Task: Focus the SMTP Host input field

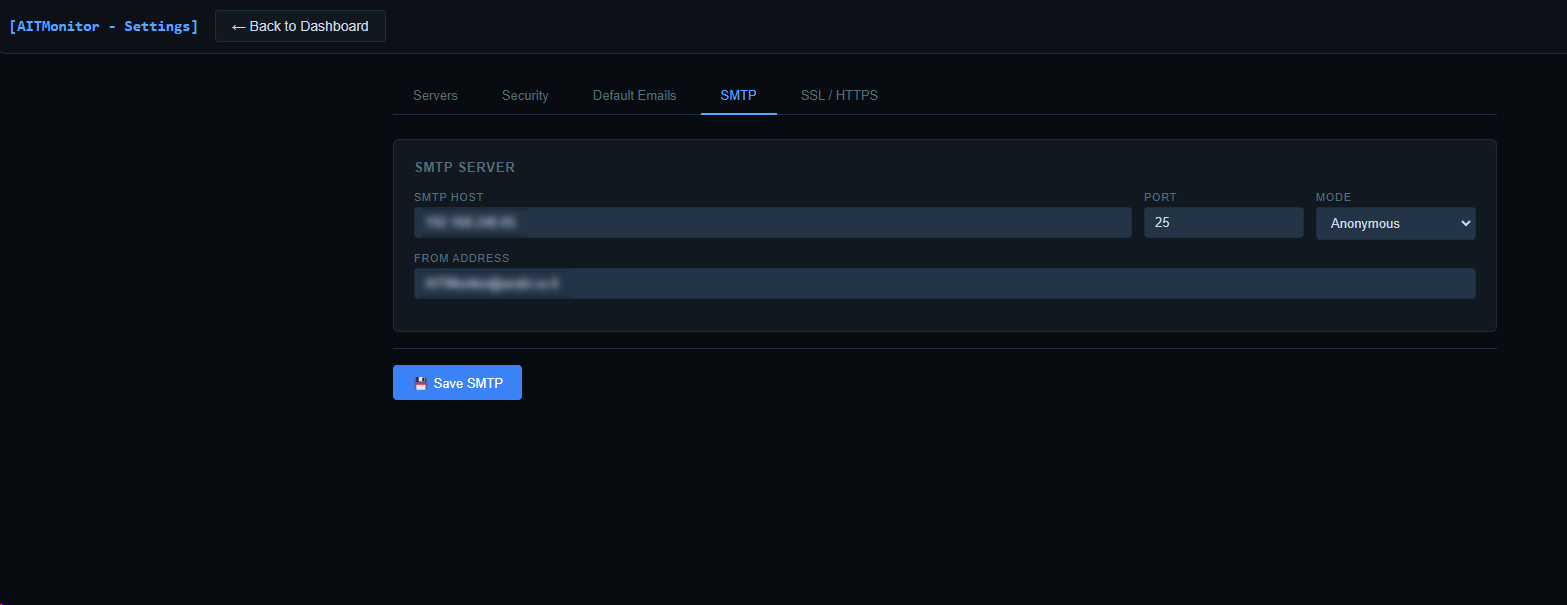Action: pyautogui.click(x=772, y=223)
